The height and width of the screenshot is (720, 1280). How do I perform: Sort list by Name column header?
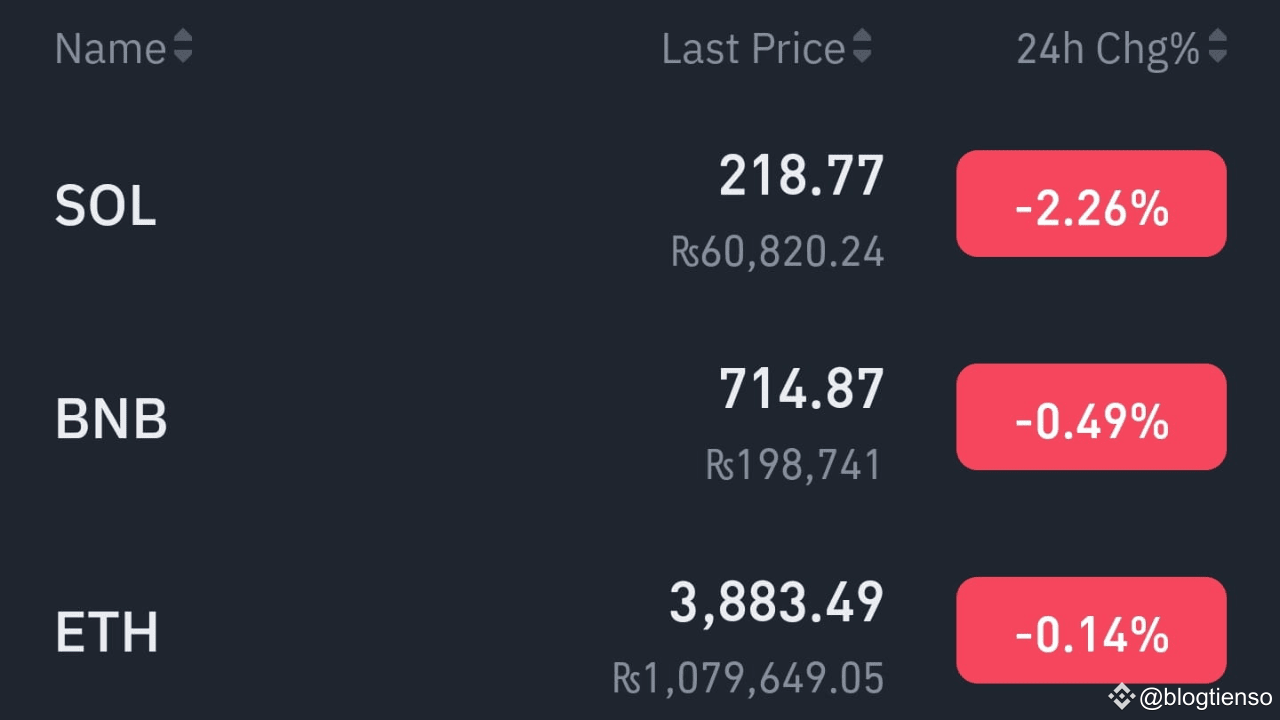[x=110, y=48]
